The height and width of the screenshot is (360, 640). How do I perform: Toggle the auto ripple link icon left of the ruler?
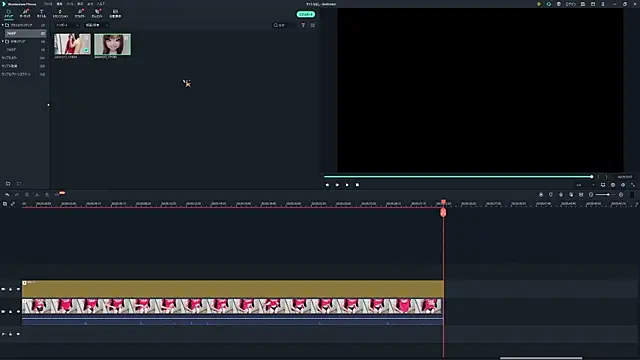point(13,204)
